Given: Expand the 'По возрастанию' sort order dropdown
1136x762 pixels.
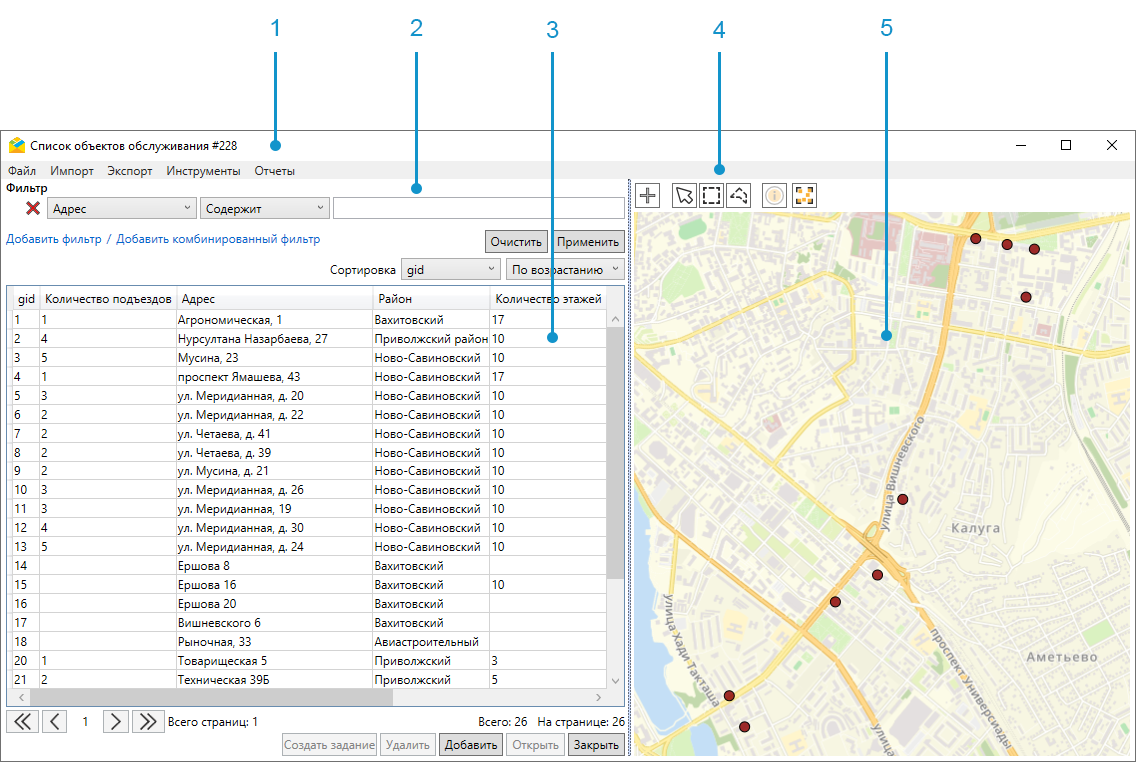Looking at the screenshot, I should pyautogui.click(x=565, y=270).
